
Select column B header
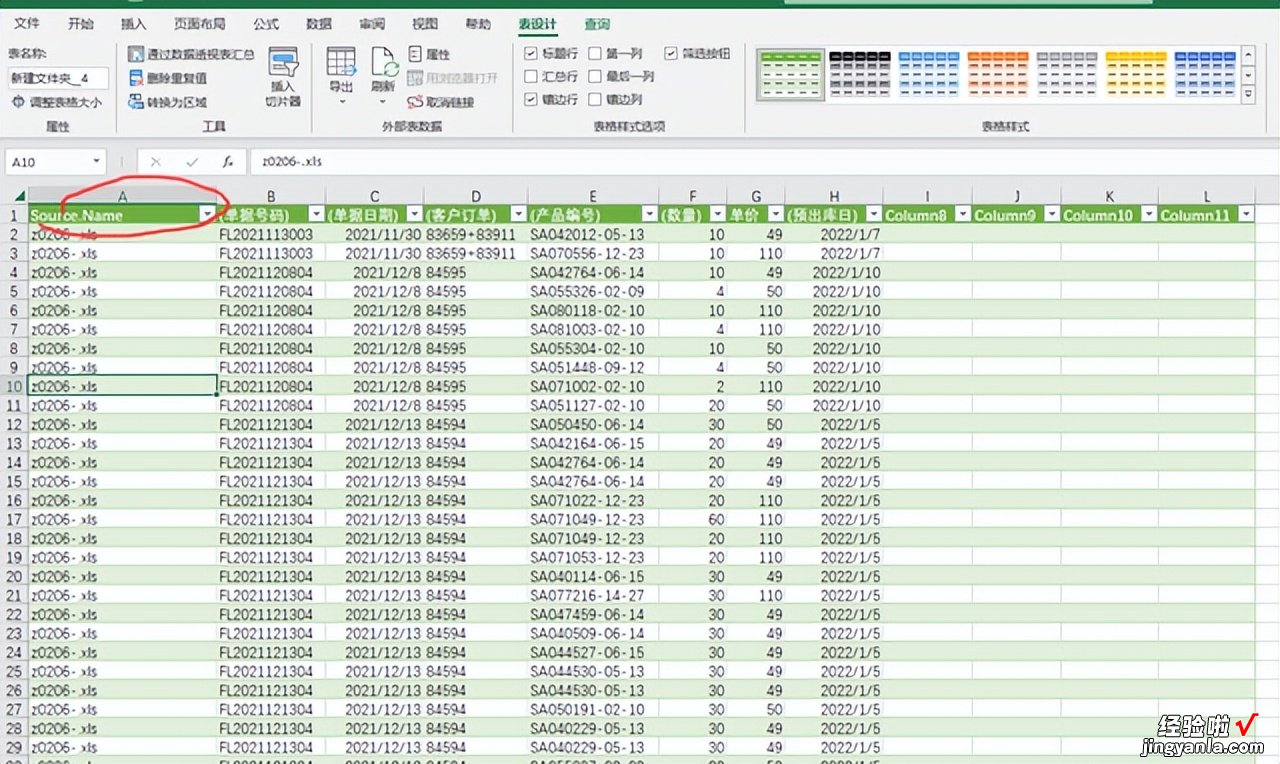click(271, 195)
